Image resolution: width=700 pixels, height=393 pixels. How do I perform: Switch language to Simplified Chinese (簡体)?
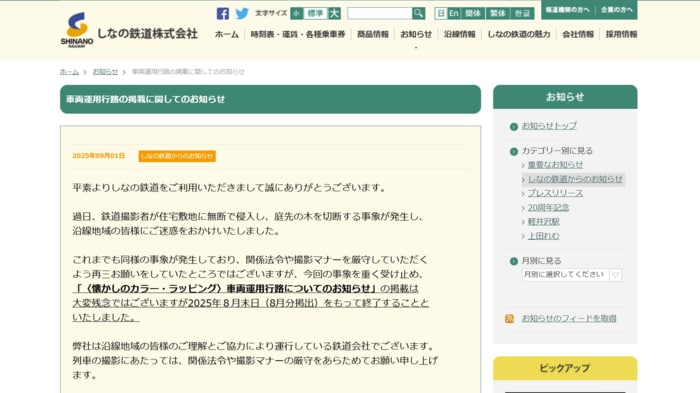pyautogui.click(x=473, y=13)
